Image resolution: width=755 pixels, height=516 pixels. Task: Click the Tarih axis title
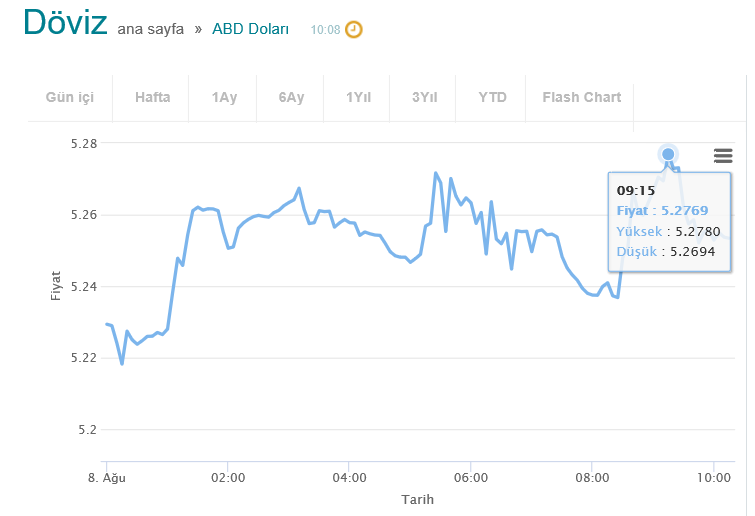pos(417,499)
